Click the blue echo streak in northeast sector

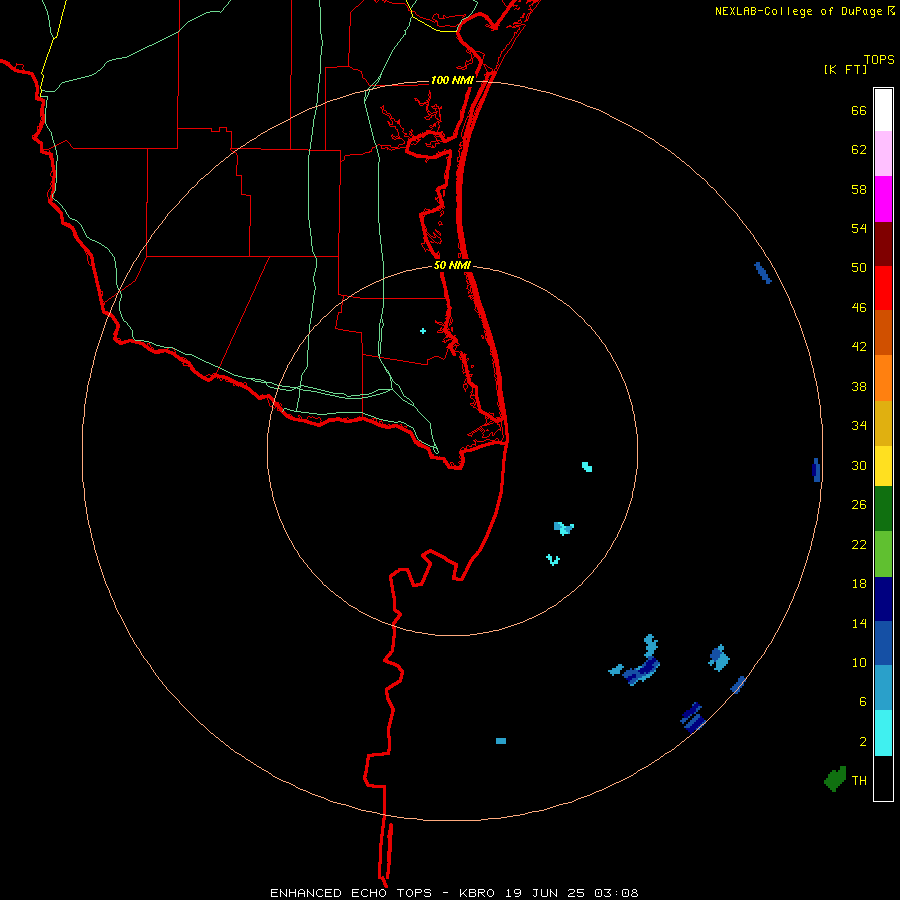(x=763, y=273)
